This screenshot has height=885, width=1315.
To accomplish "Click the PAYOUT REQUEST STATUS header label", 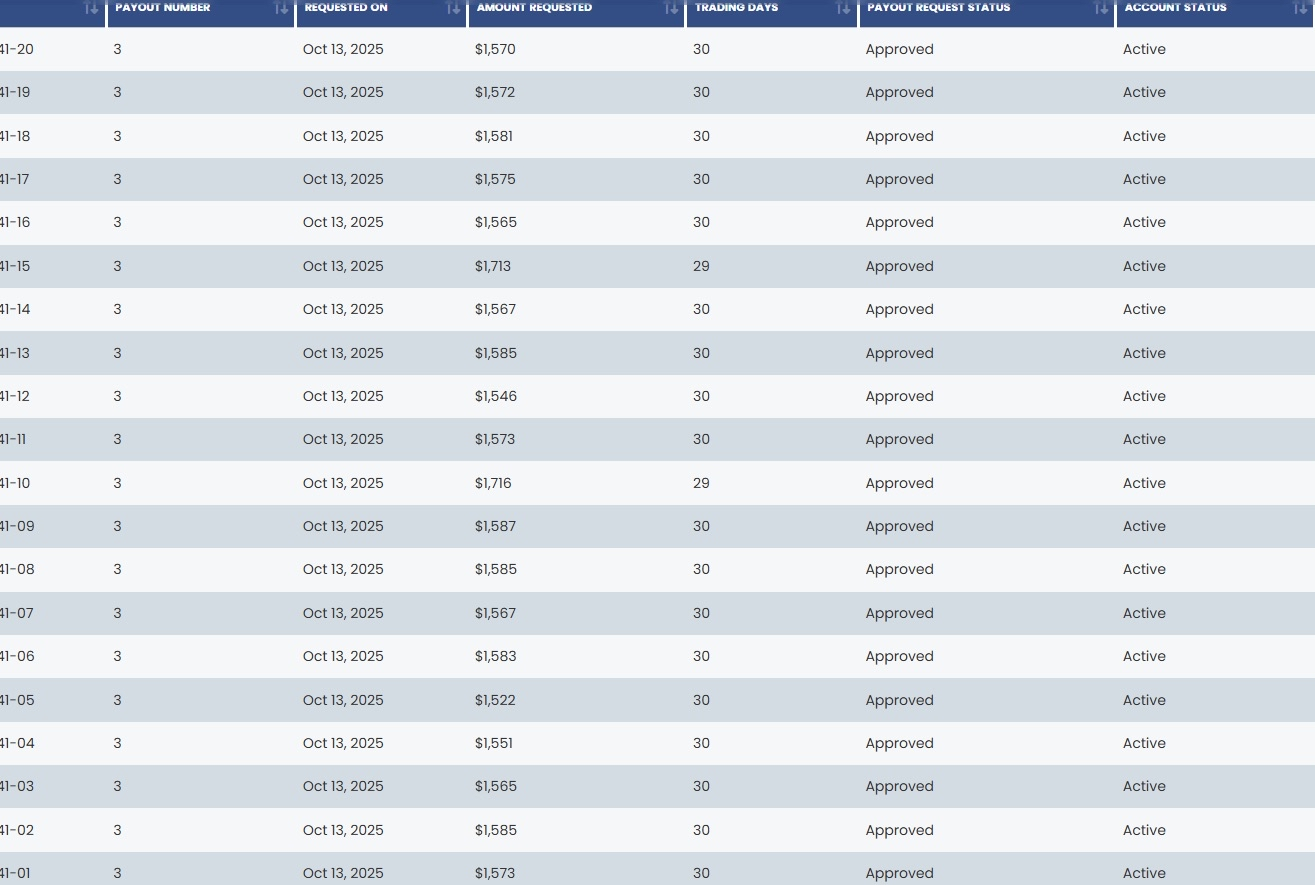I will pos(939,7).
